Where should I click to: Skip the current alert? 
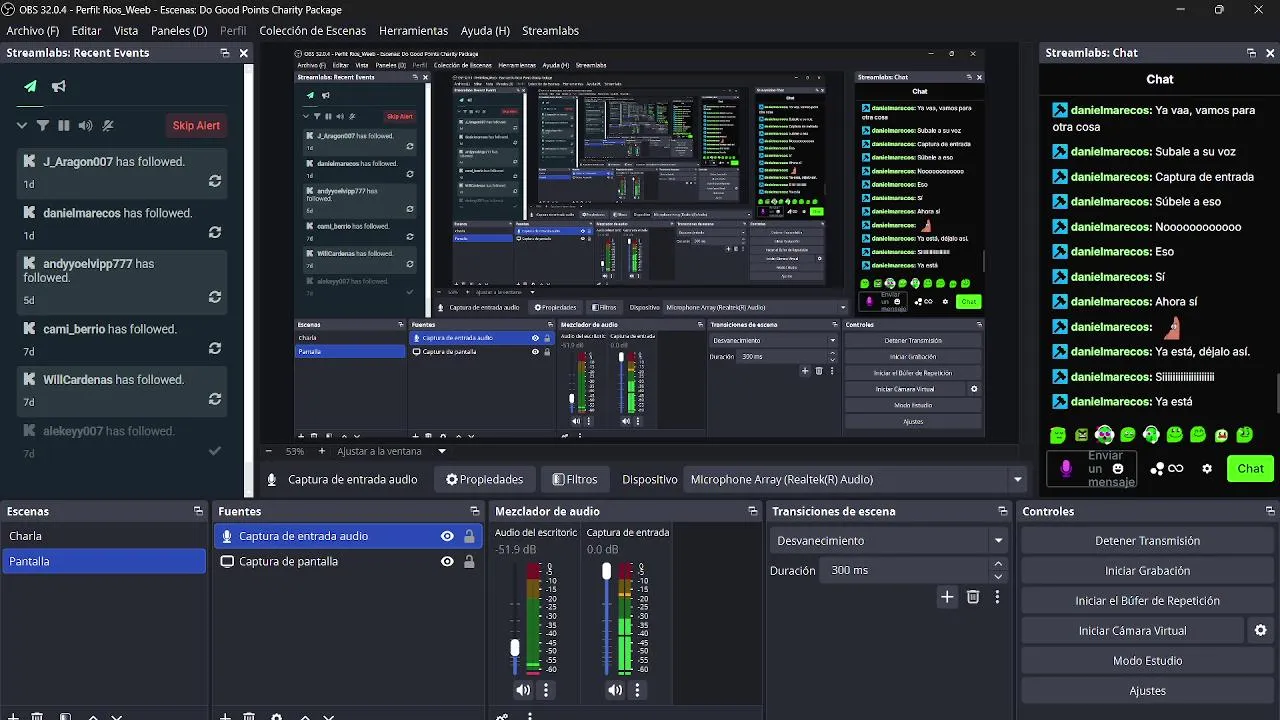196,126
